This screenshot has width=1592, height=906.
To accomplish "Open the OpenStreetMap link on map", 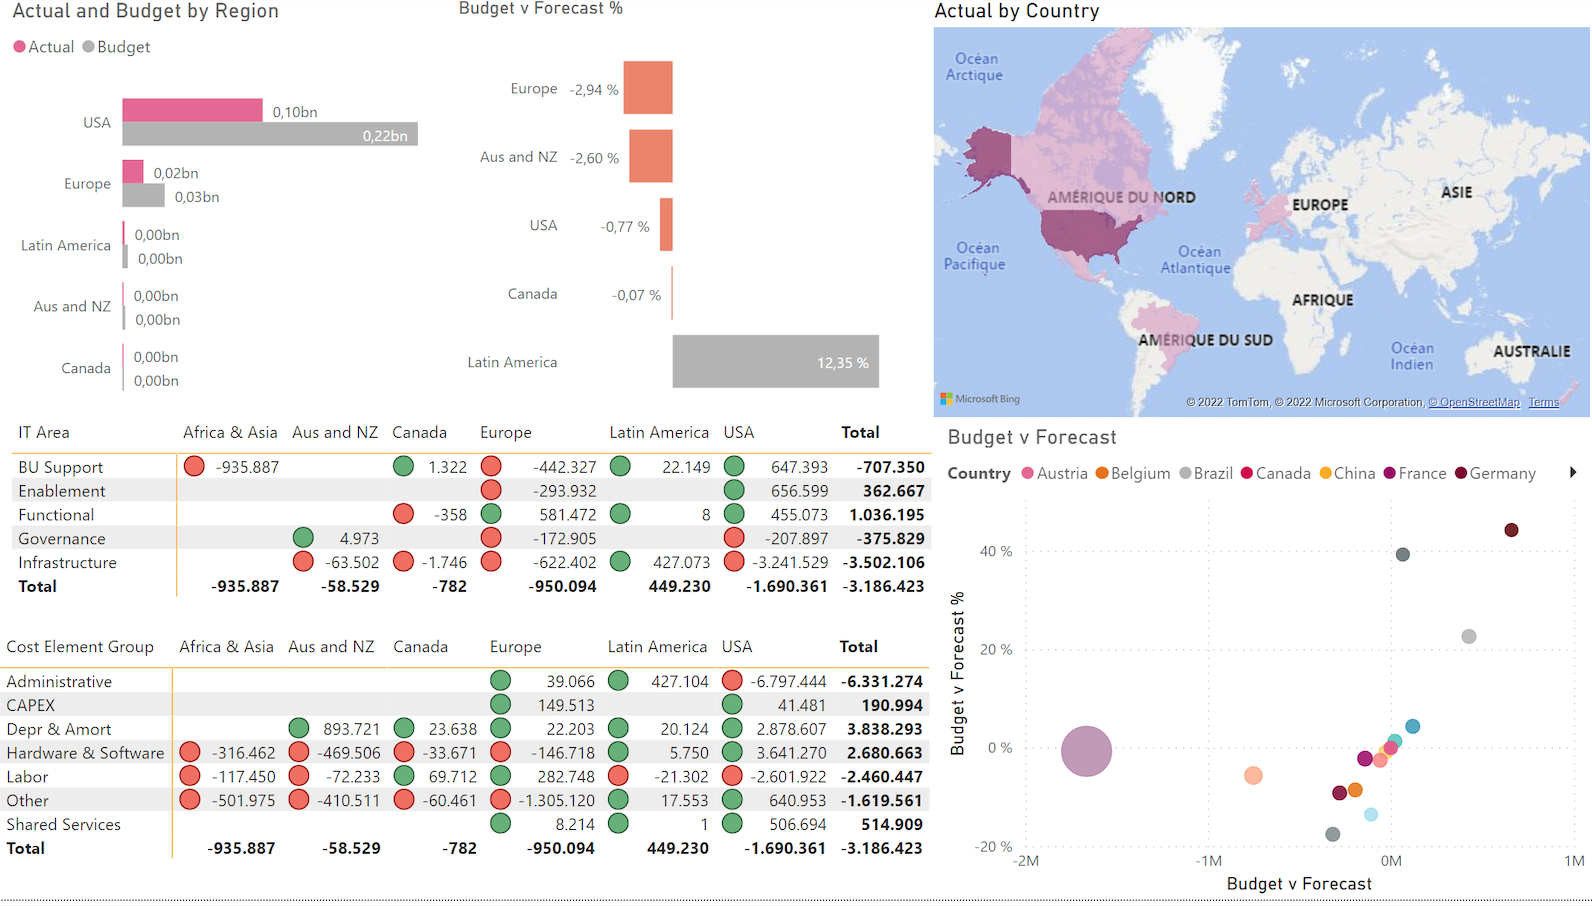I will pos(1474,402).
